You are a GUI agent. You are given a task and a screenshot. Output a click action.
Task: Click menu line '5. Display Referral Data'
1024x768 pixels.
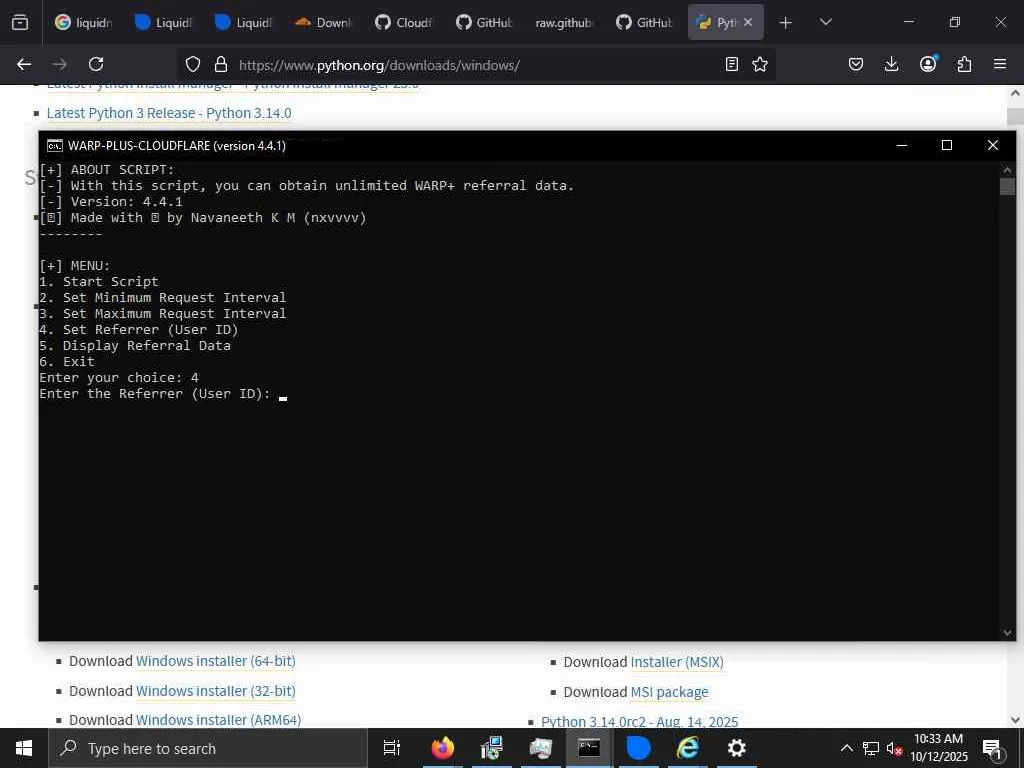click(x=135, y=345)
